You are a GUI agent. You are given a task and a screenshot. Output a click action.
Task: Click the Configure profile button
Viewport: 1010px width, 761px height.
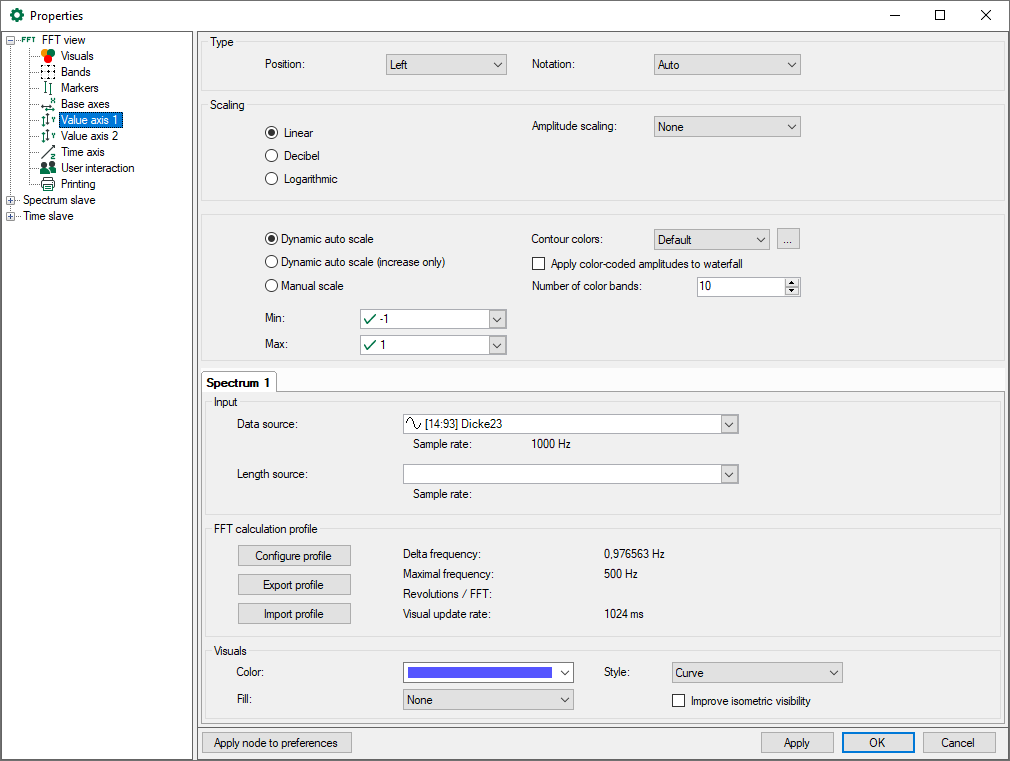[294, 556]
